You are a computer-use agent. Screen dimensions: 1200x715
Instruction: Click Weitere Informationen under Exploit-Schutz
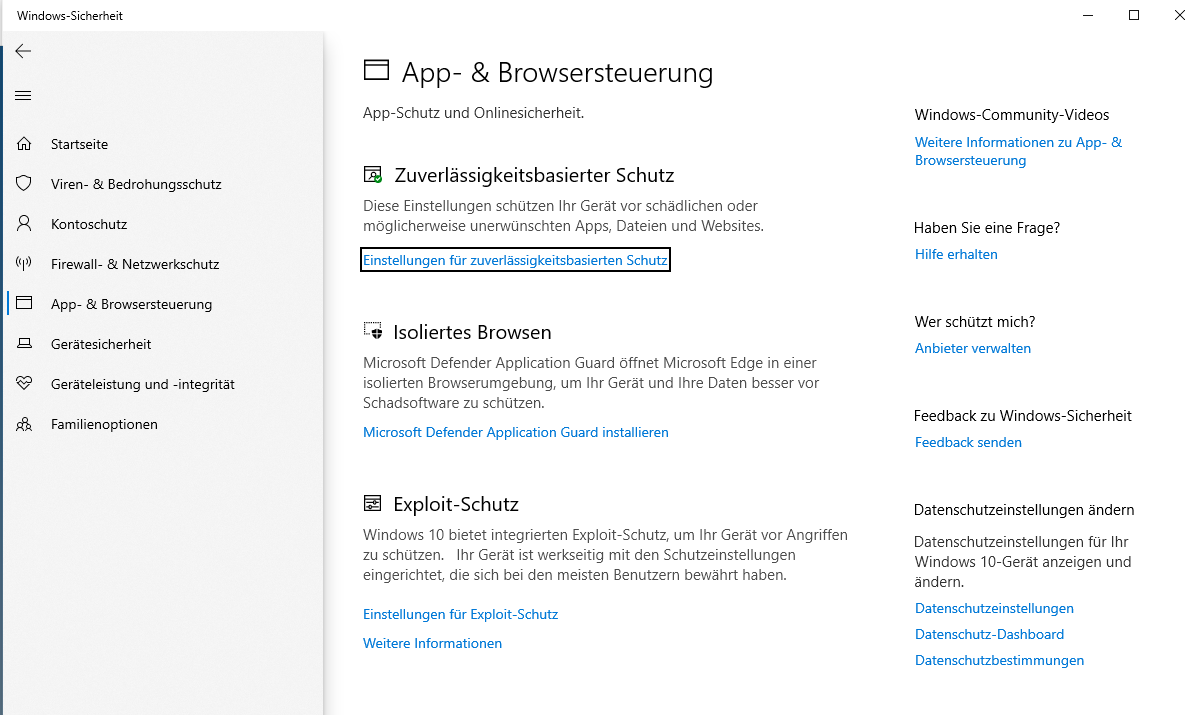click(x=432, y=643)
